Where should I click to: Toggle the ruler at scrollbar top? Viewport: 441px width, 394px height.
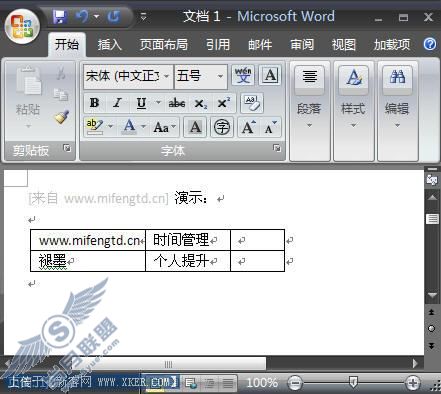432,180
